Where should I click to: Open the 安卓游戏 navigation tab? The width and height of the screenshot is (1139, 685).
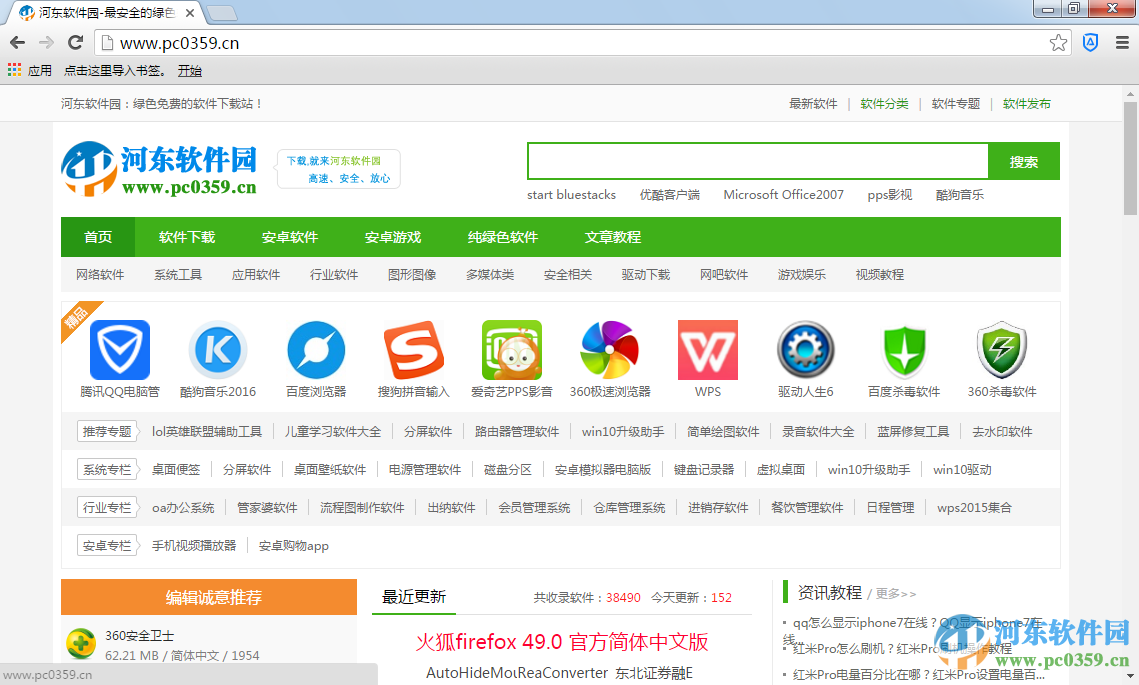click(x=393, y=237)
